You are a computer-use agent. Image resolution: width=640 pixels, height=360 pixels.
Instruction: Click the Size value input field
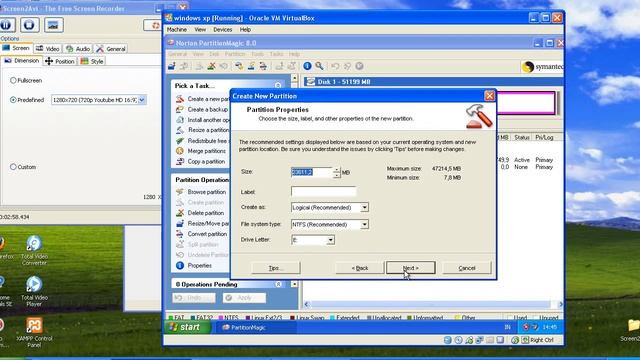[x=311, y=172]
